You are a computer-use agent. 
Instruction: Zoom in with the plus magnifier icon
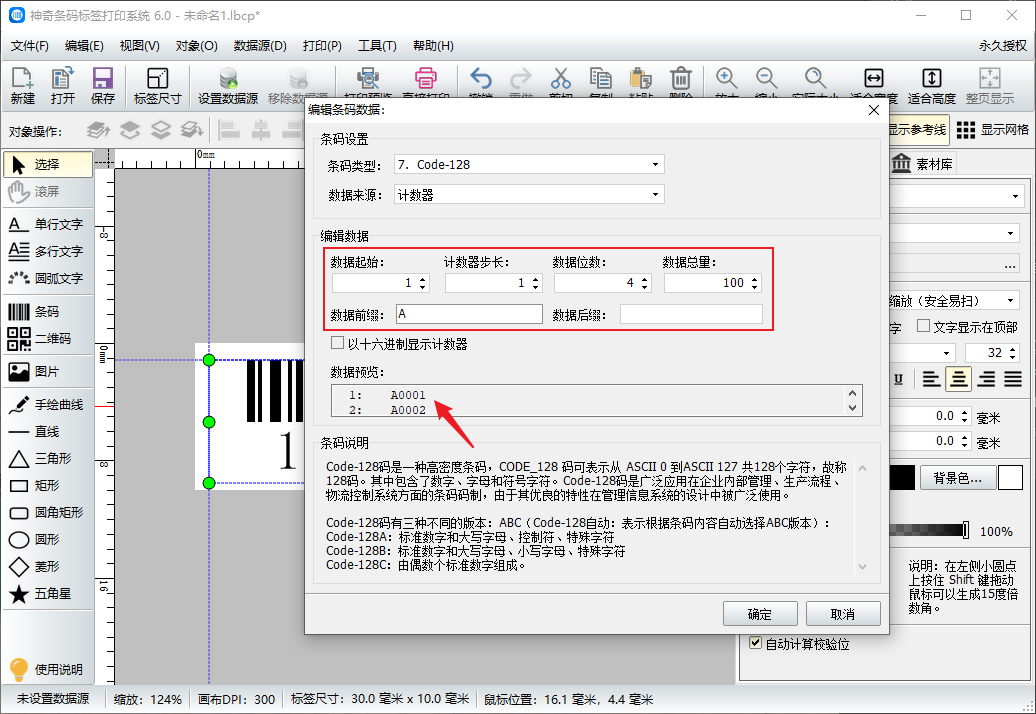726,79
